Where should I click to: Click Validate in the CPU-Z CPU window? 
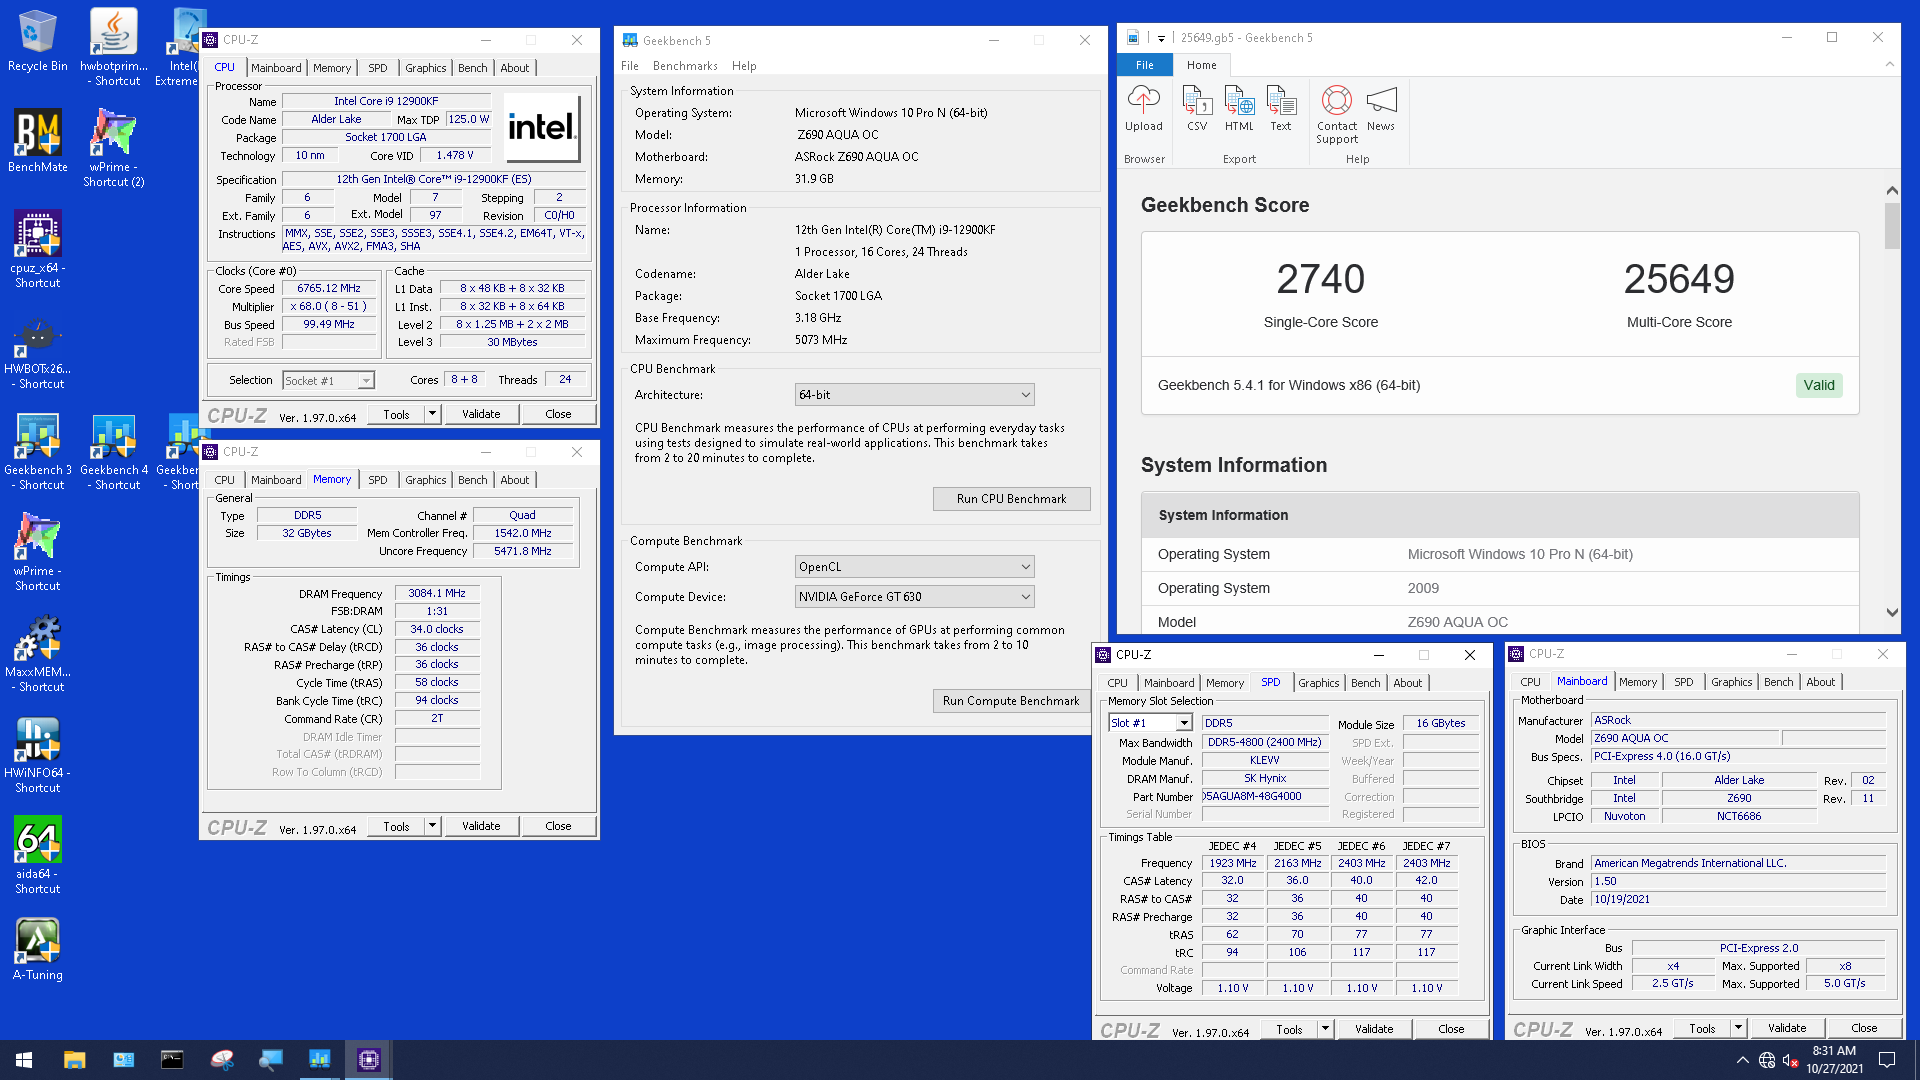tap(481, 414)
